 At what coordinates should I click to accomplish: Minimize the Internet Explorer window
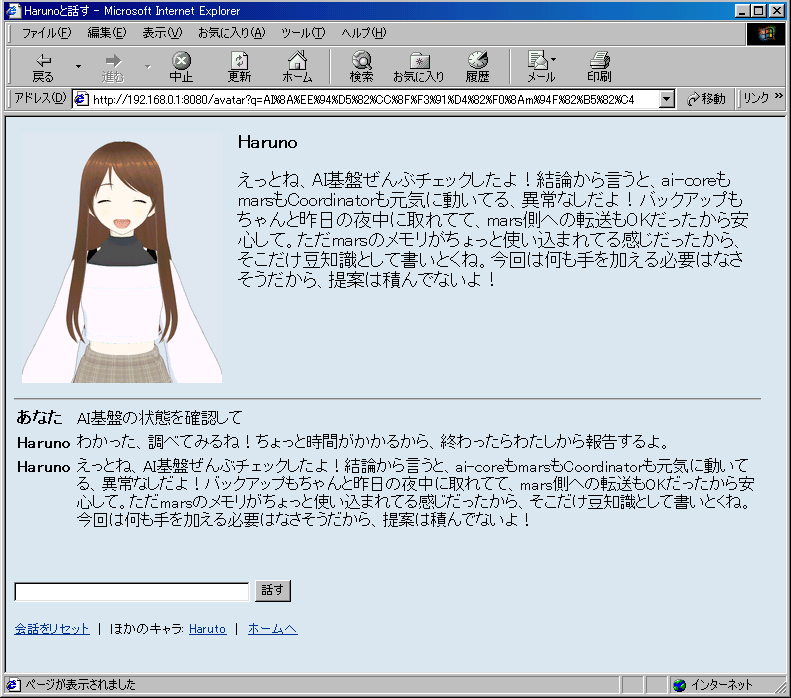(742, 11)
